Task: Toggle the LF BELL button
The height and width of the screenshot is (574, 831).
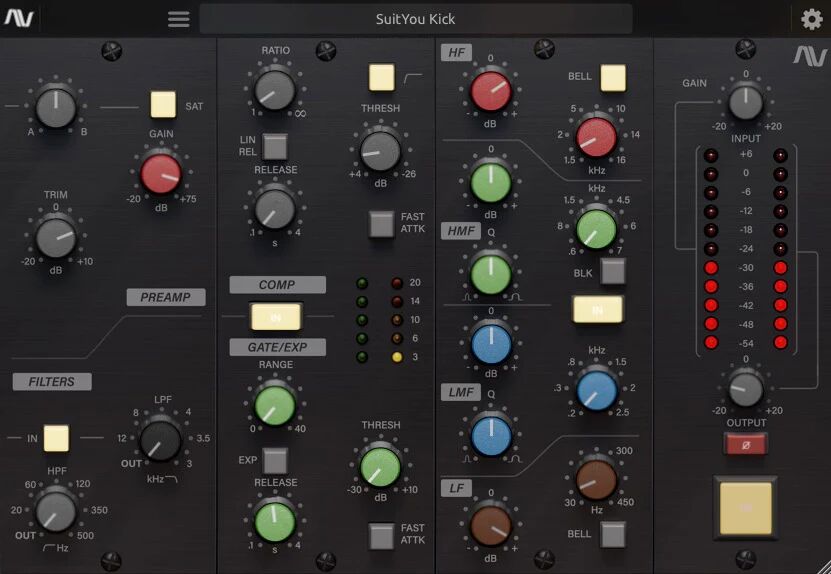Action: click(613, 534)
